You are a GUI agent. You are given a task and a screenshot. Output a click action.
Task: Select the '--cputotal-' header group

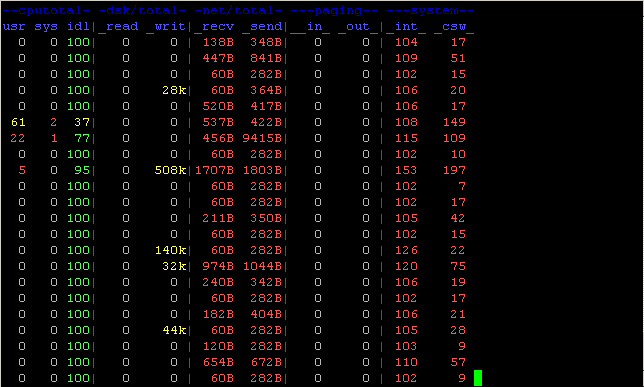(x=46, y=10)
